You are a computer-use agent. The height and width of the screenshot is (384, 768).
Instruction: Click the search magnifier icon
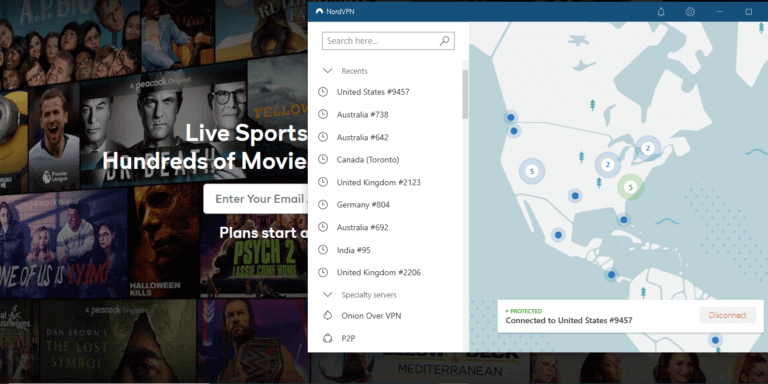pos(444,41)
